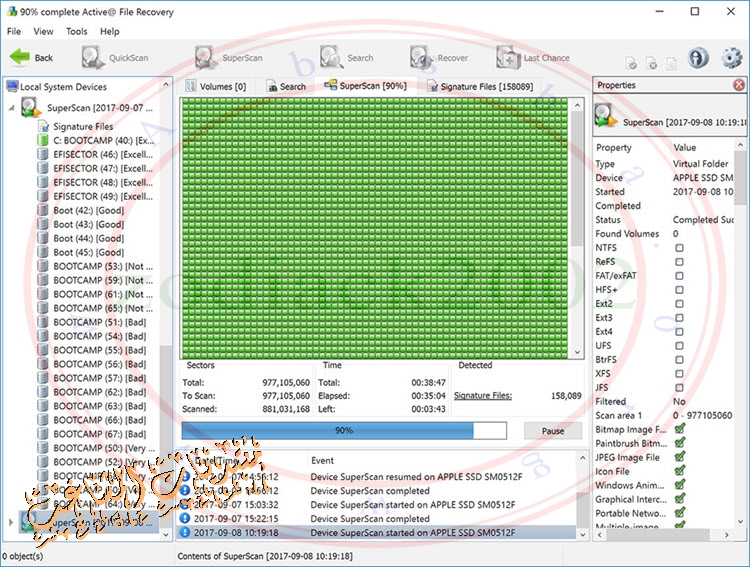The height and width of the screenshot is (567, 750).
Task: Click the Back arrow icon
Action: 20,57
